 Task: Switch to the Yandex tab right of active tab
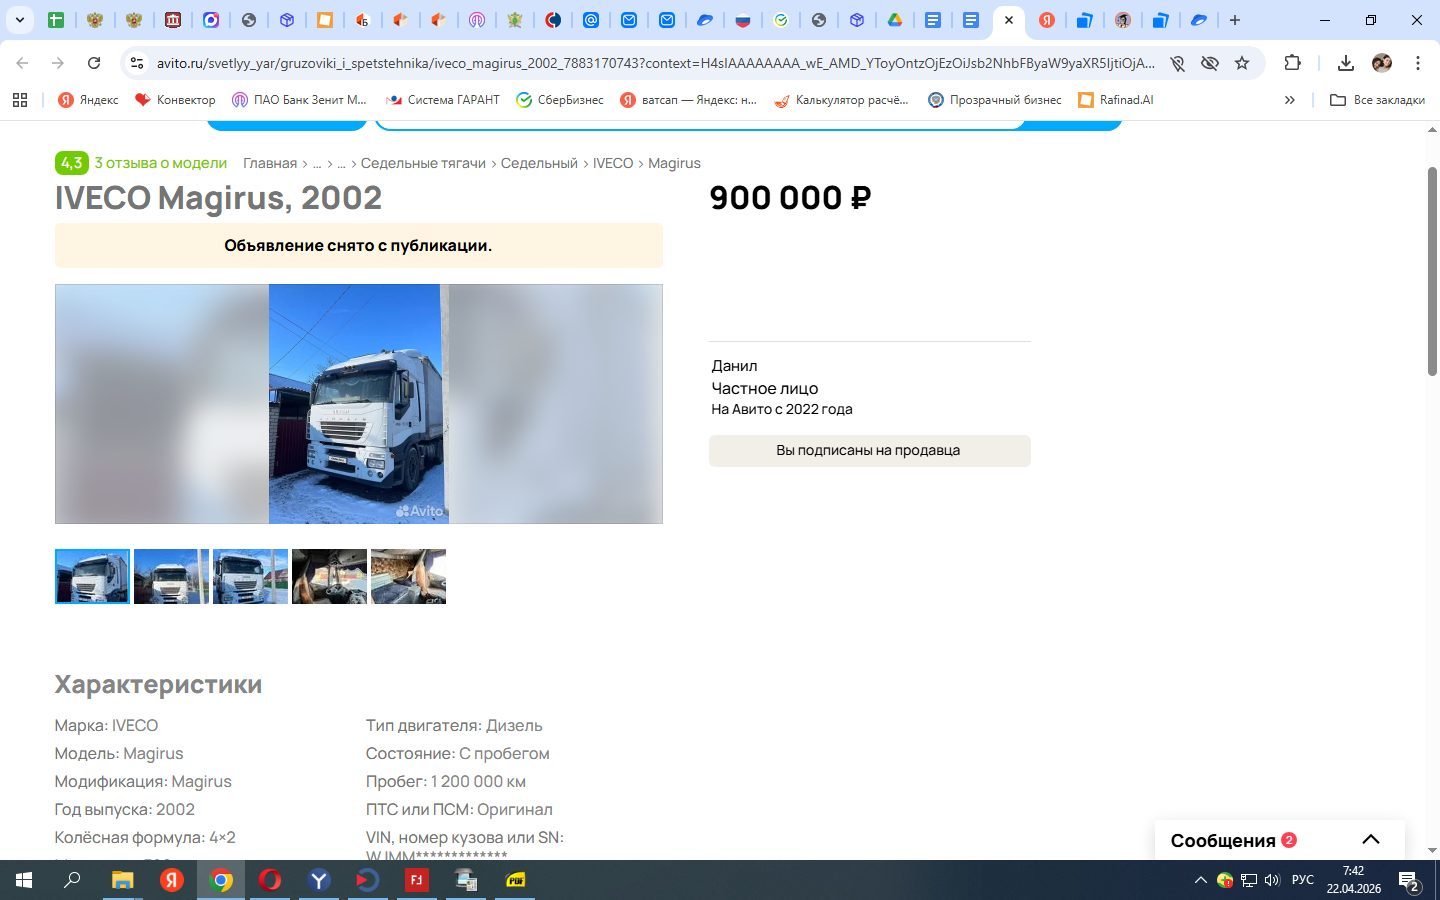1046,20
